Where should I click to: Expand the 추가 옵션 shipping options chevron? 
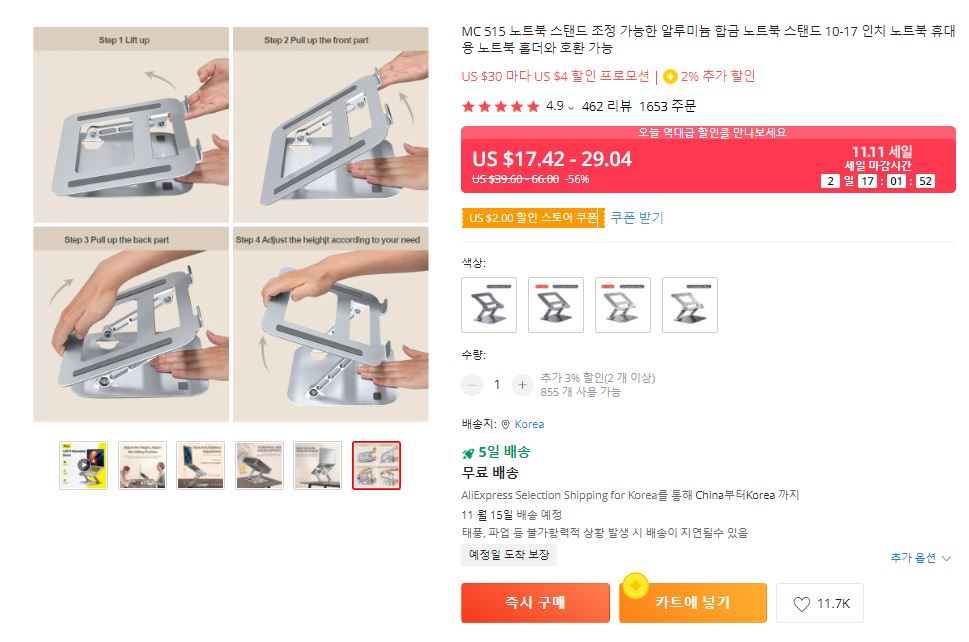[946, 558]
